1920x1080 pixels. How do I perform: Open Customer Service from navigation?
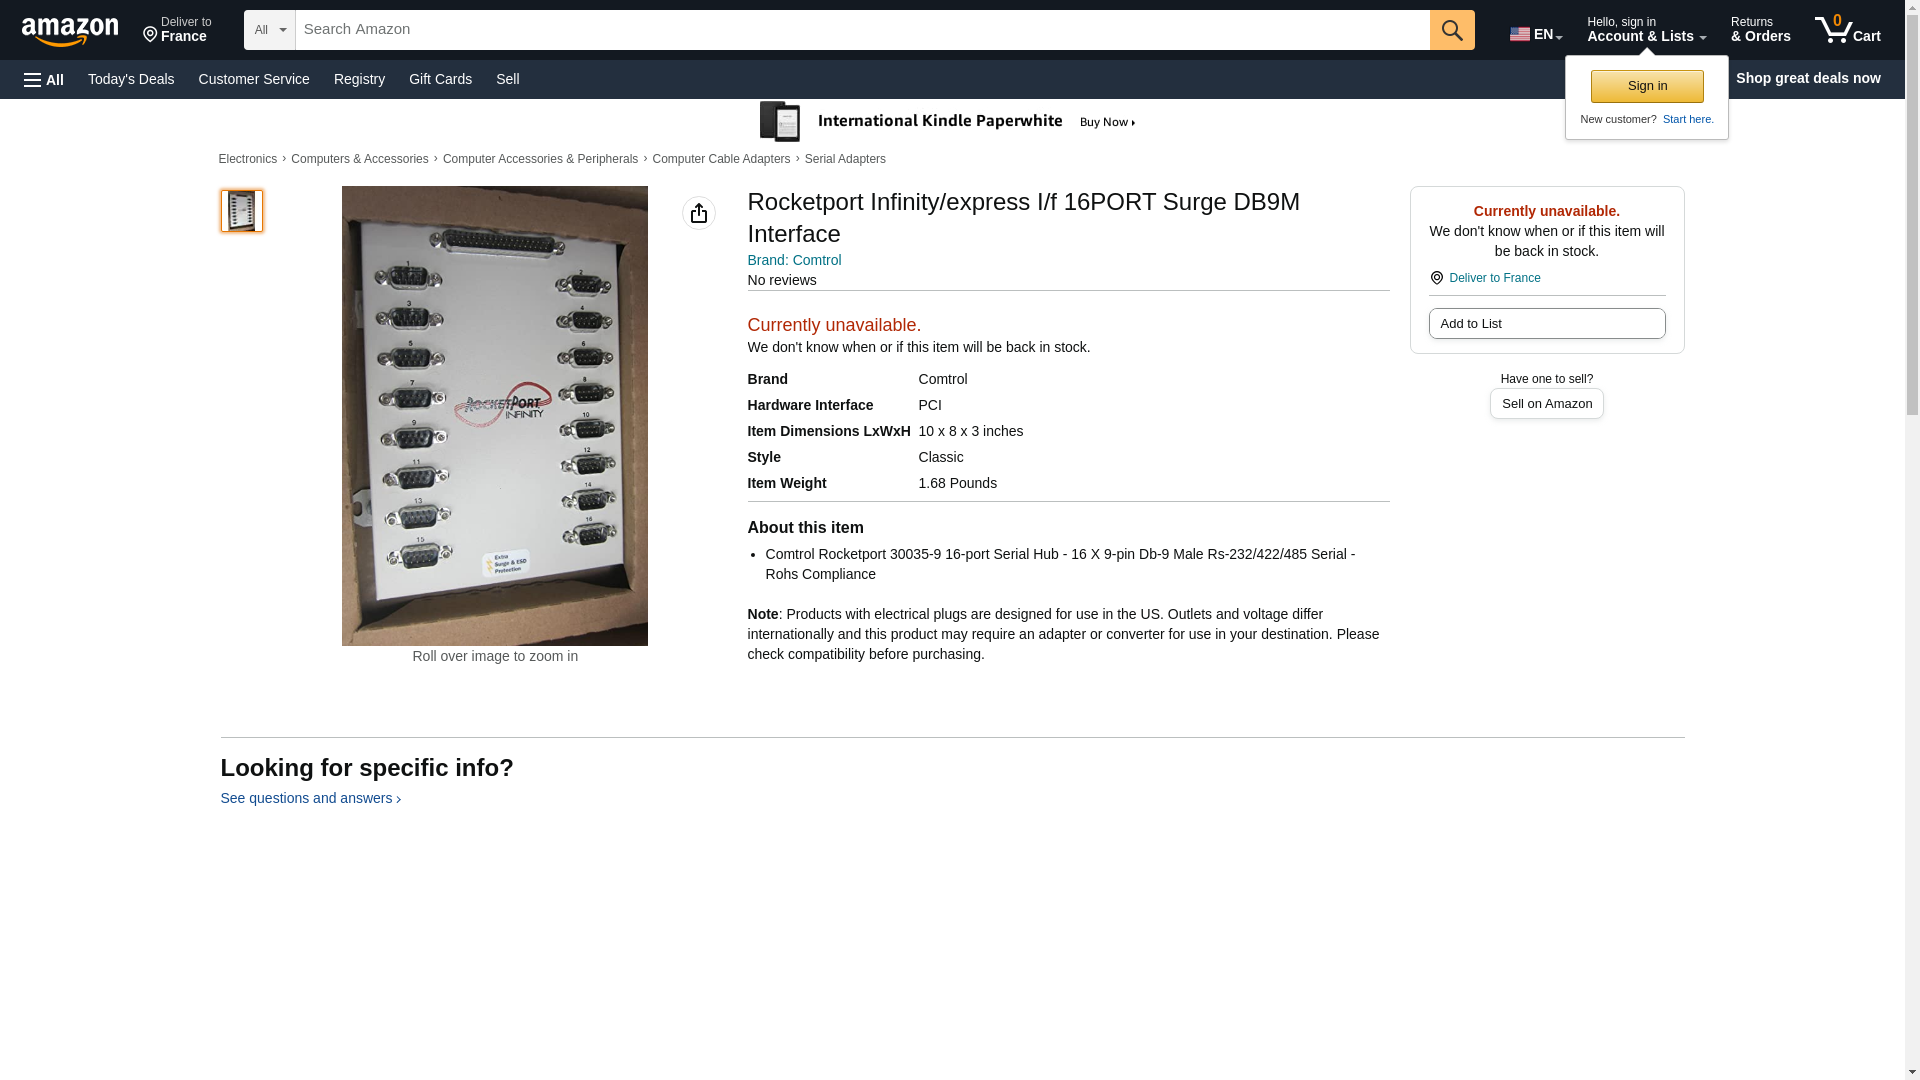[x=254, y=79]
